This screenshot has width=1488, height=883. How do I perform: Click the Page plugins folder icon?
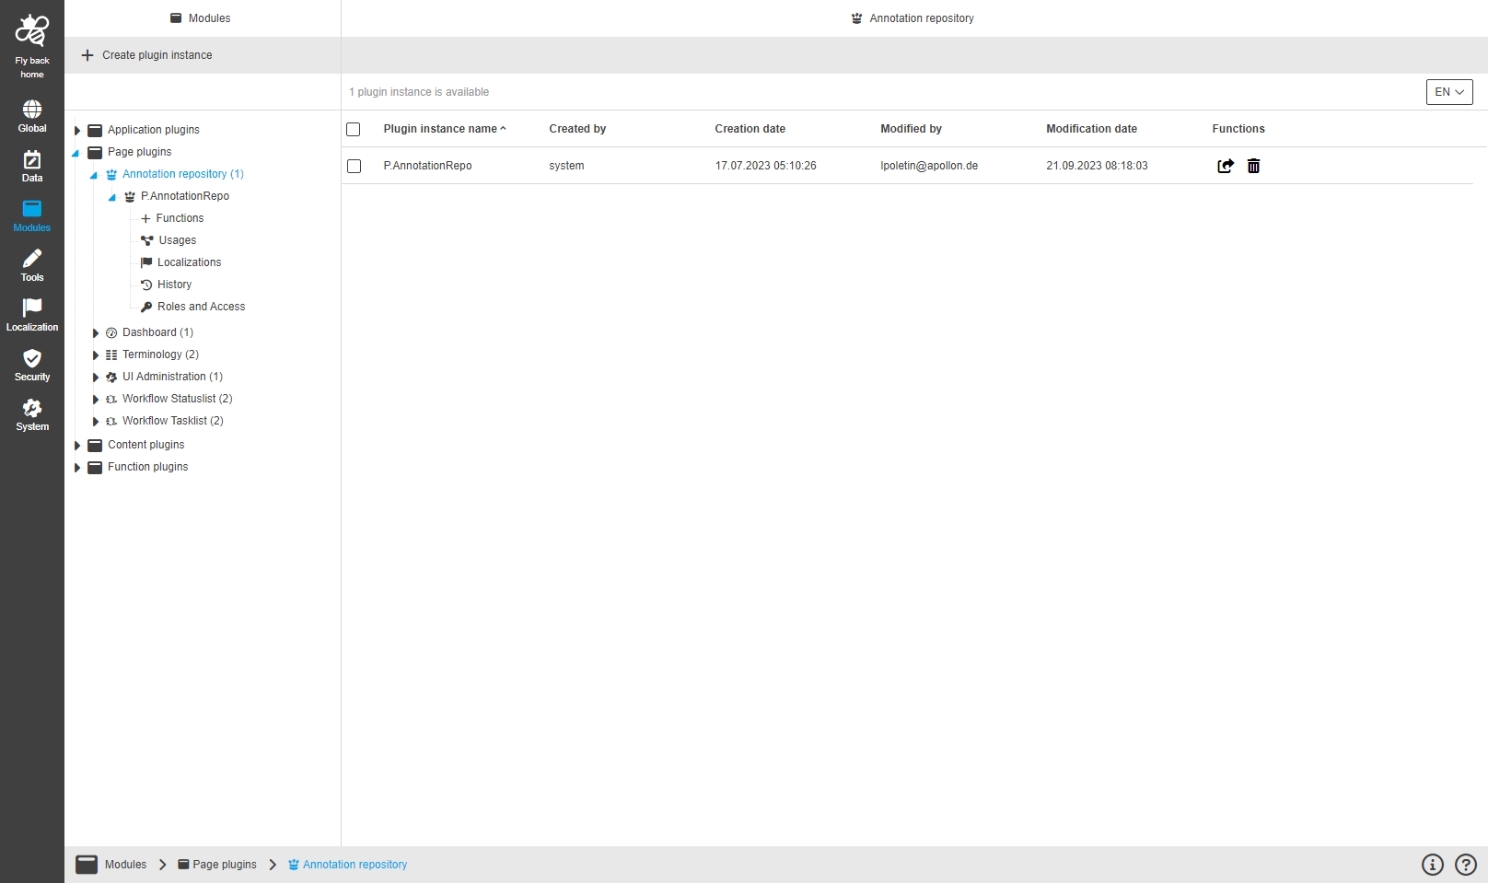coord(95,152)
